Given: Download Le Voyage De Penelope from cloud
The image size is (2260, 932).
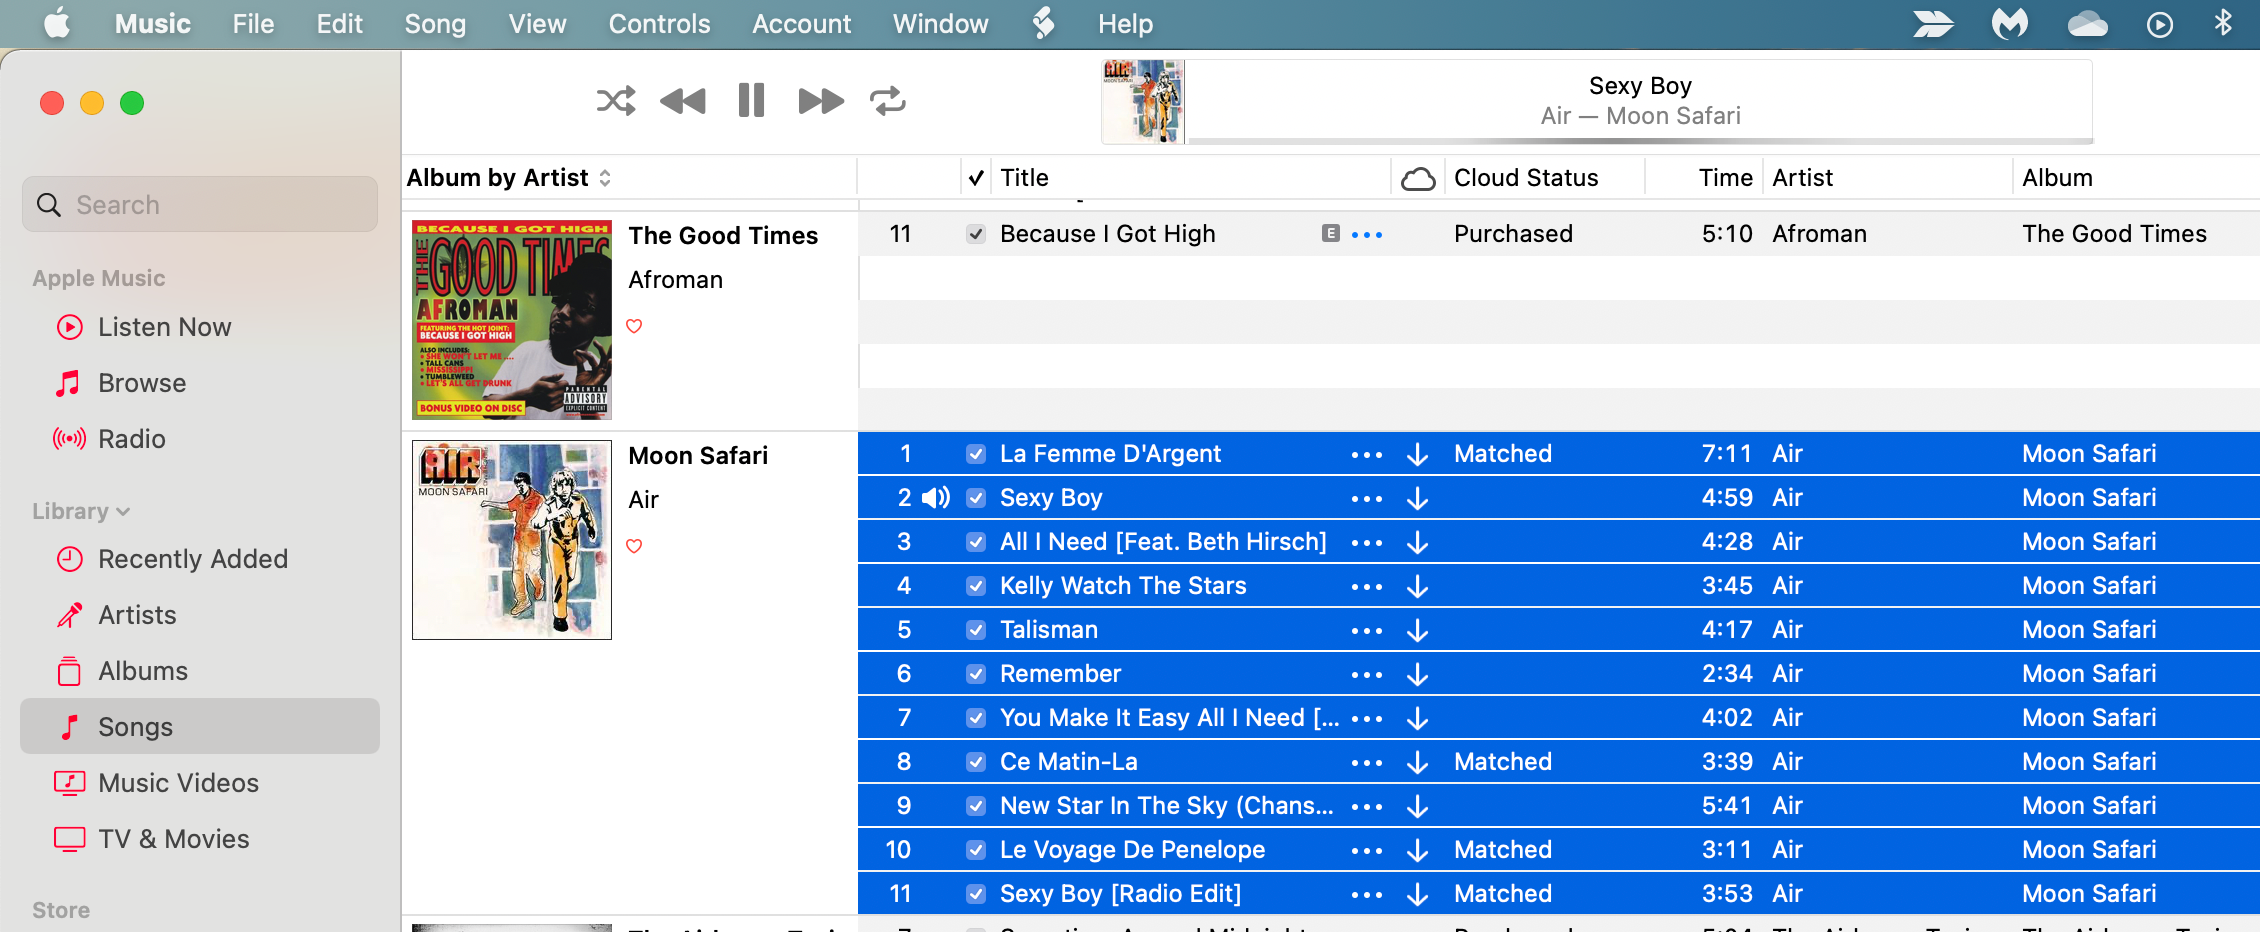Looking at the screenshot, I should click(1417, 850).
